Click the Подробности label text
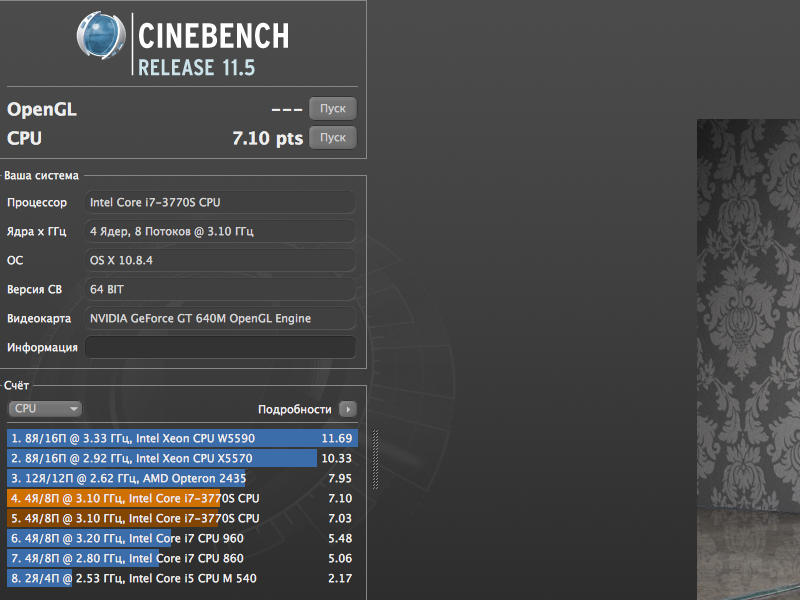The image size is (800, 600). coord(294,409)
